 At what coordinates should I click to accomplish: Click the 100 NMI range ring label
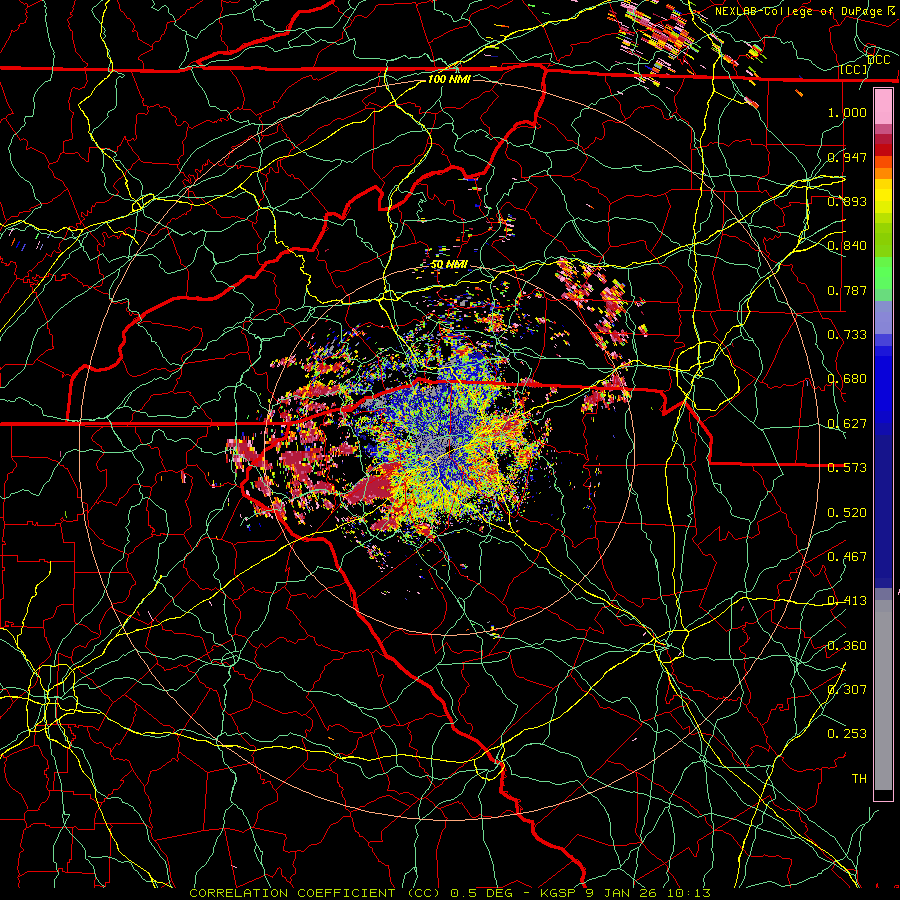click(449, 79)
